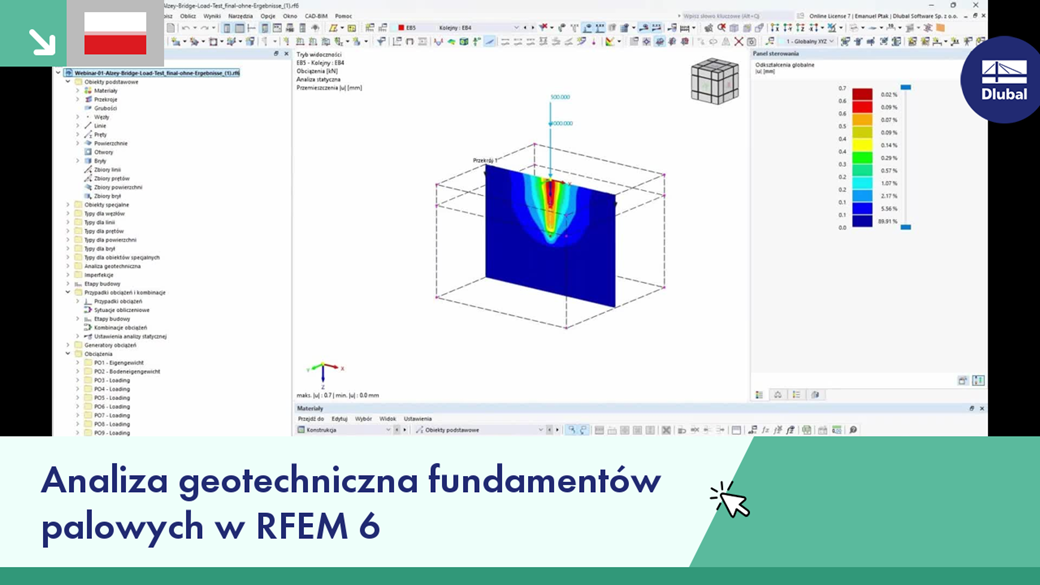The width and height of the screenshot is (1040, 585).
Task: Click the camera snapshot icon in upper toolbar
Action: (753, 42)
